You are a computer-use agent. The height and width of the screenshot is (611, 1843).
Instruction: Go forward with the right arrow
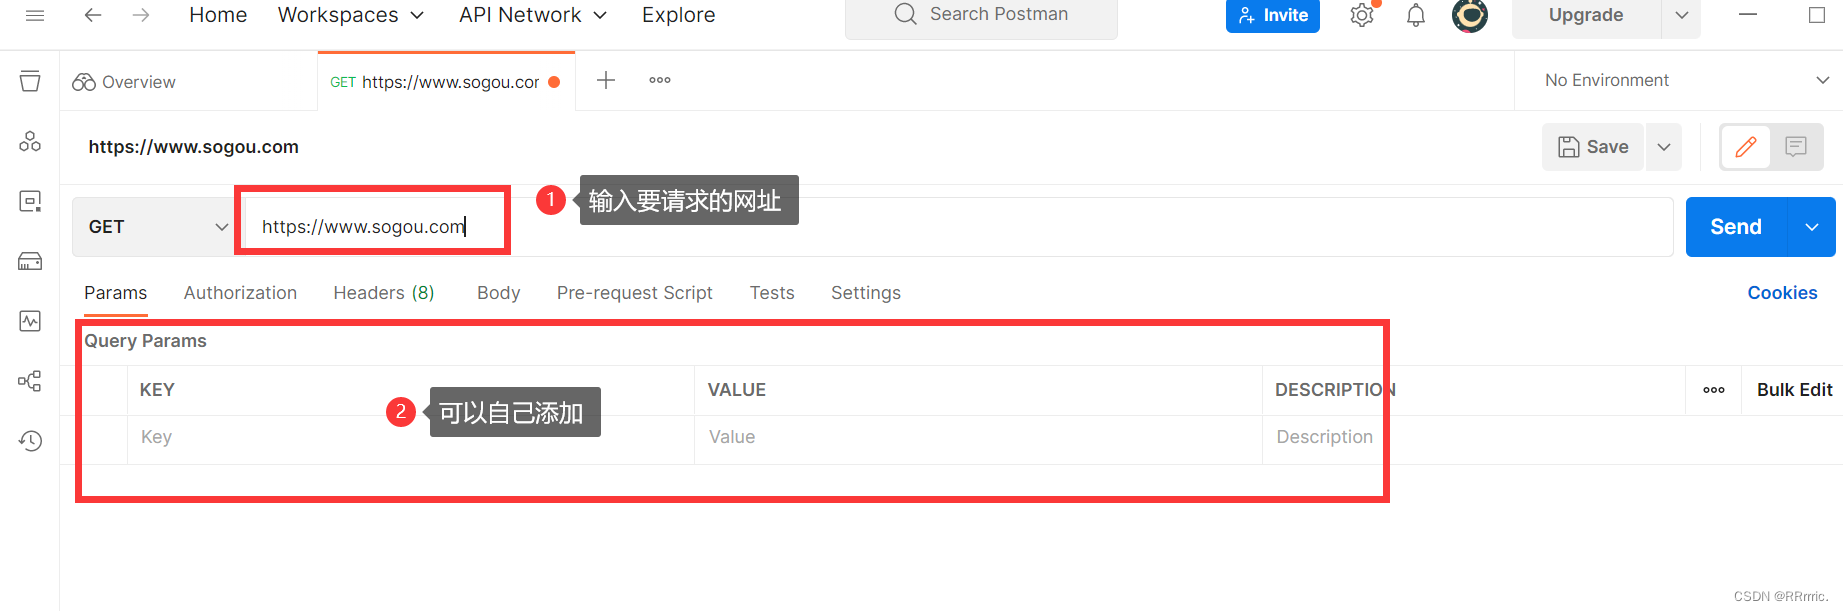[141, 15]
